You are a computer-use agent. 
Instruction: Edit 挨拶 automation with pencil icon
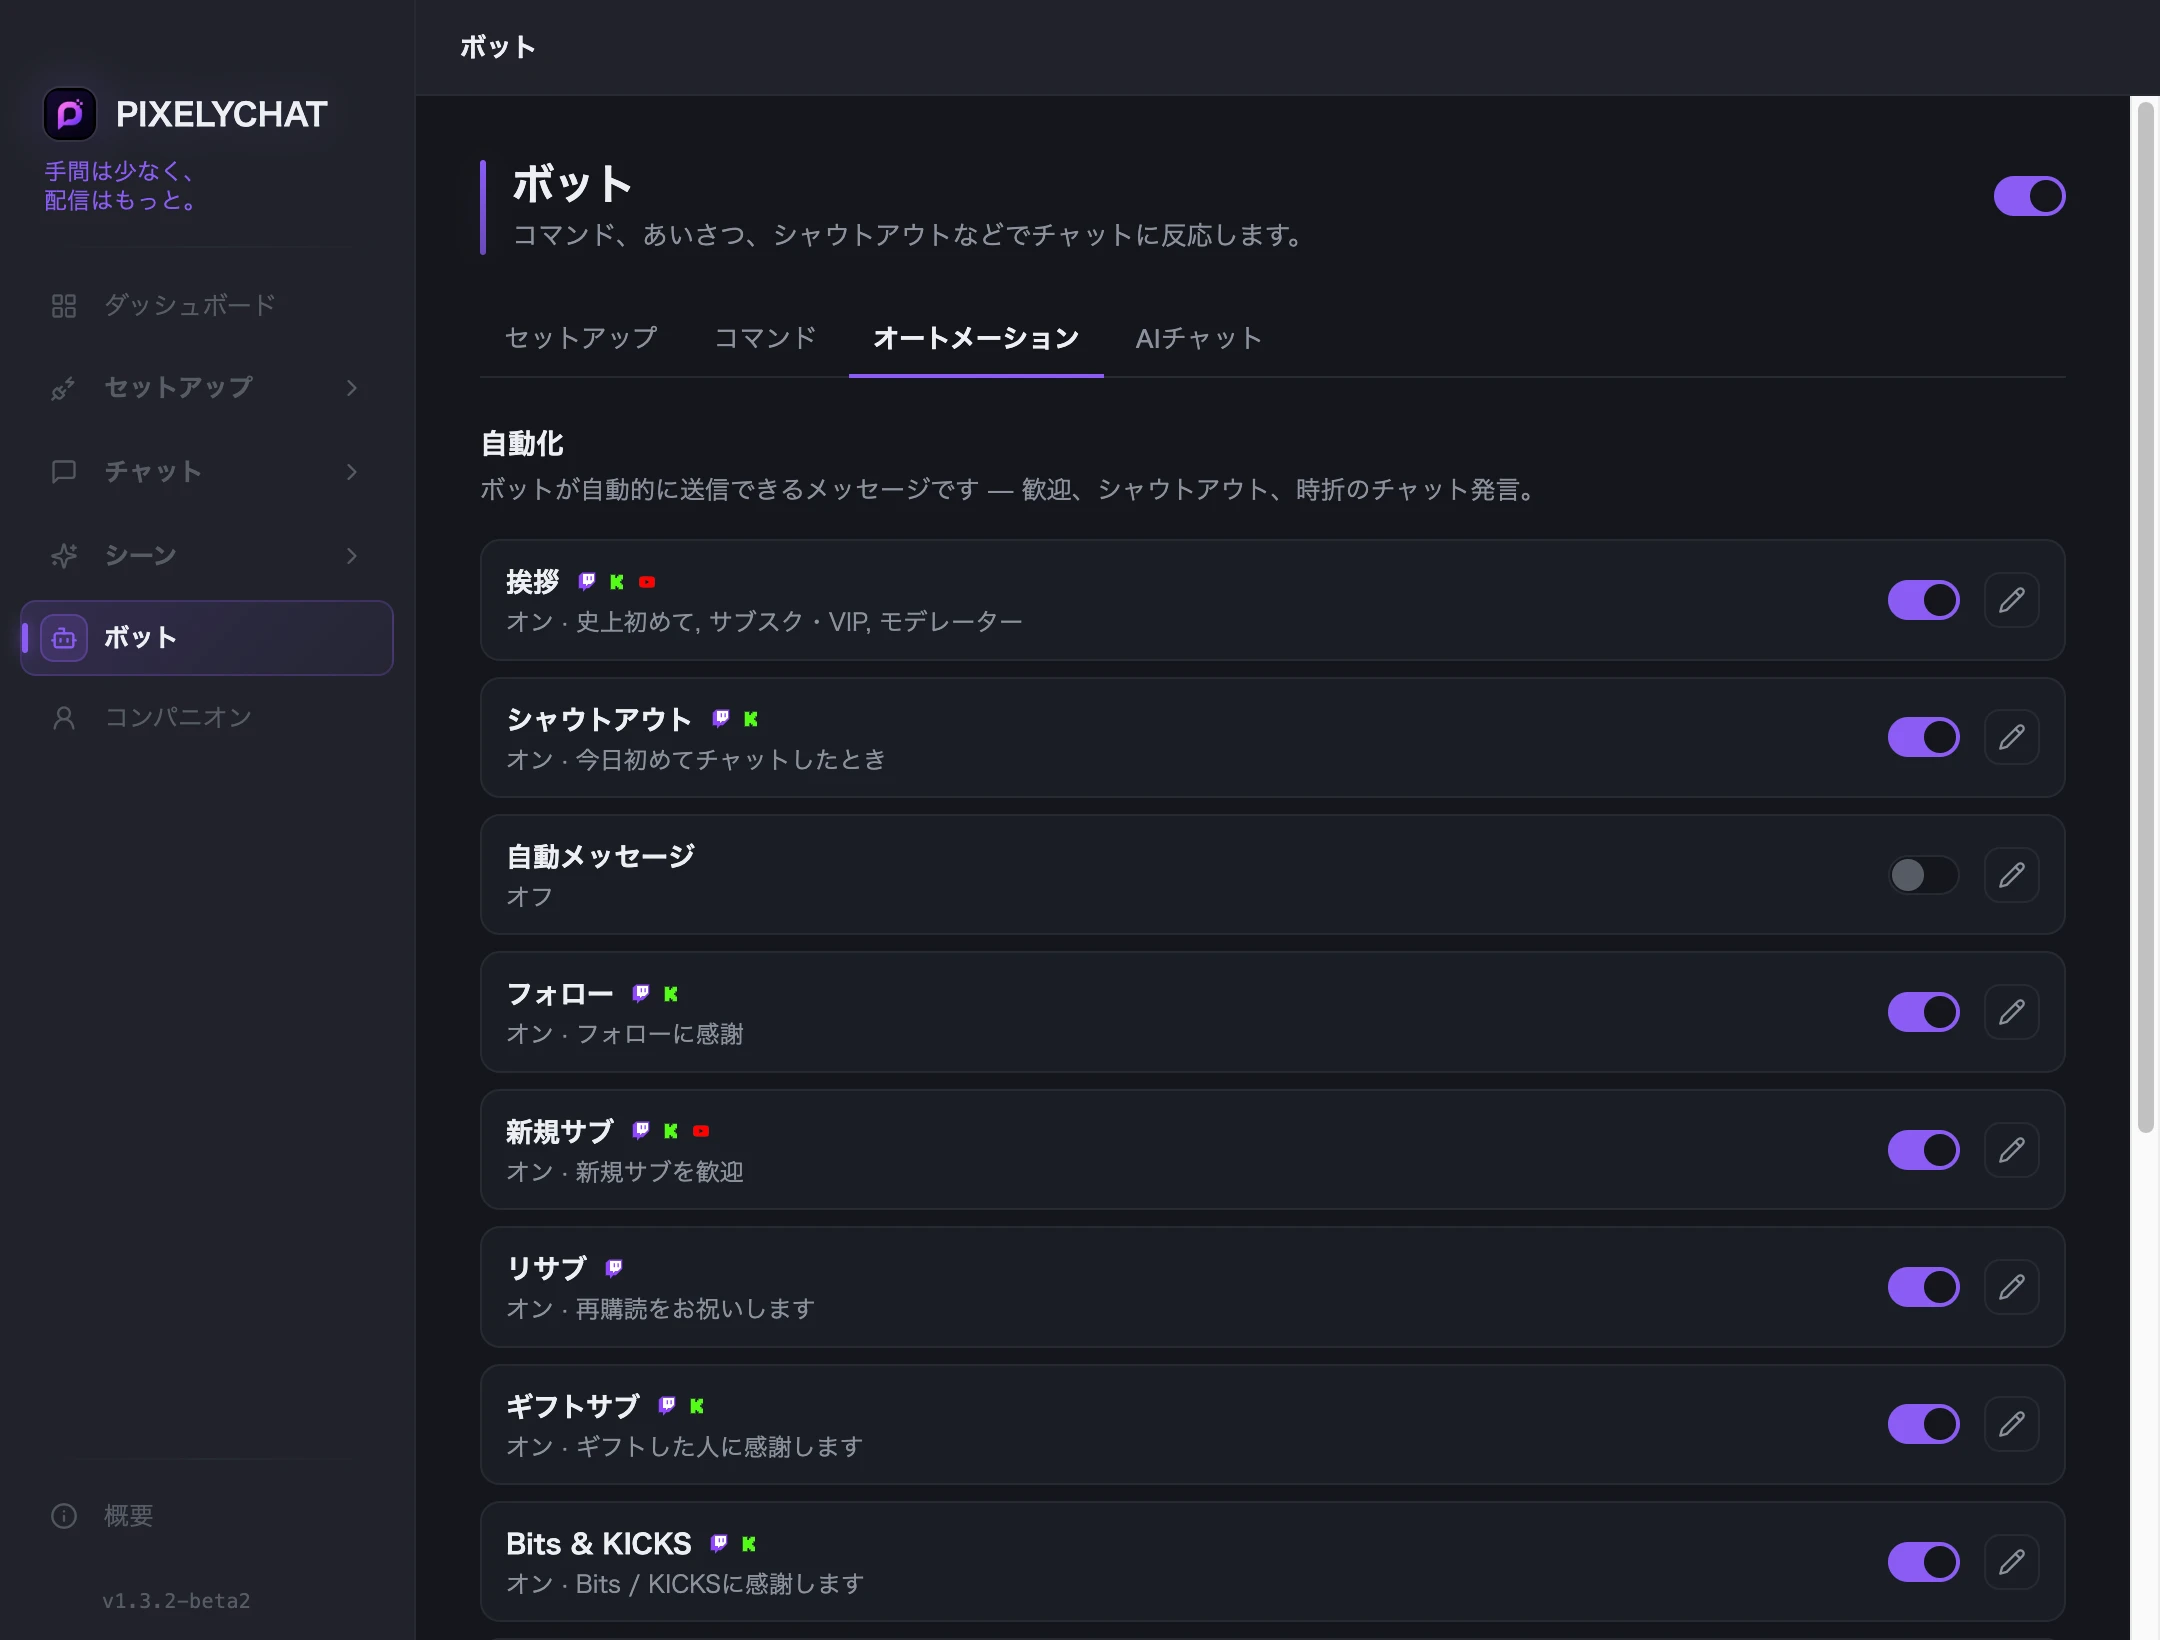click(2012, 600)
